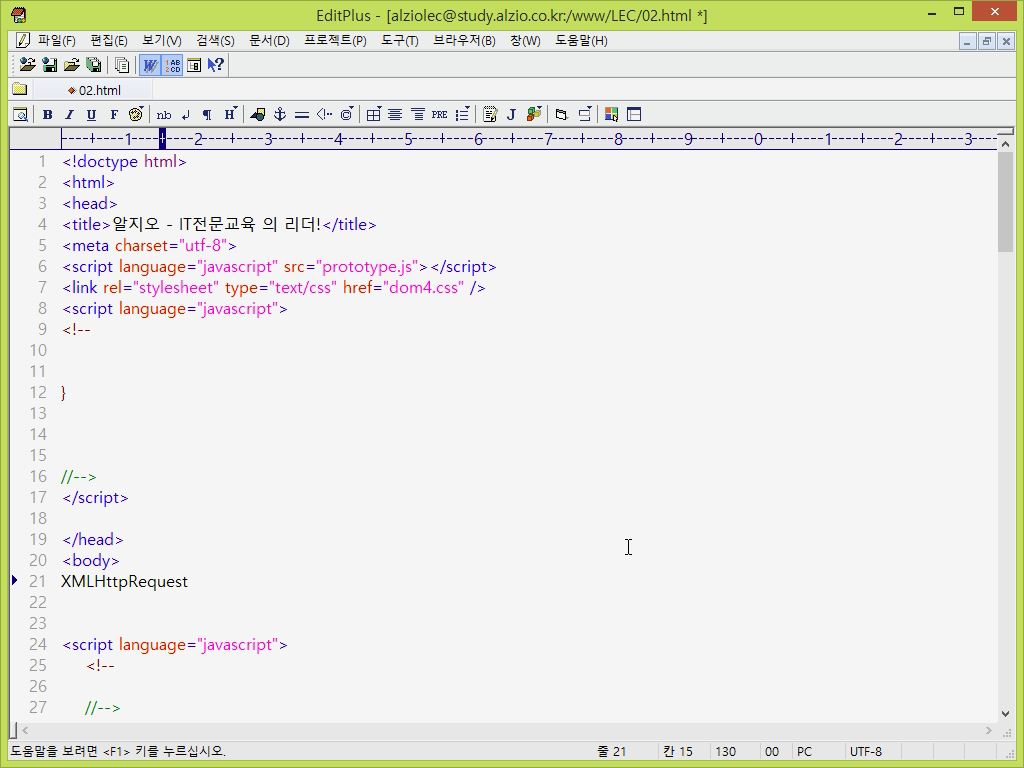1024x768 pixels.
Task: Open the 브라우저(B) menu
Action: tap(464, 40)
